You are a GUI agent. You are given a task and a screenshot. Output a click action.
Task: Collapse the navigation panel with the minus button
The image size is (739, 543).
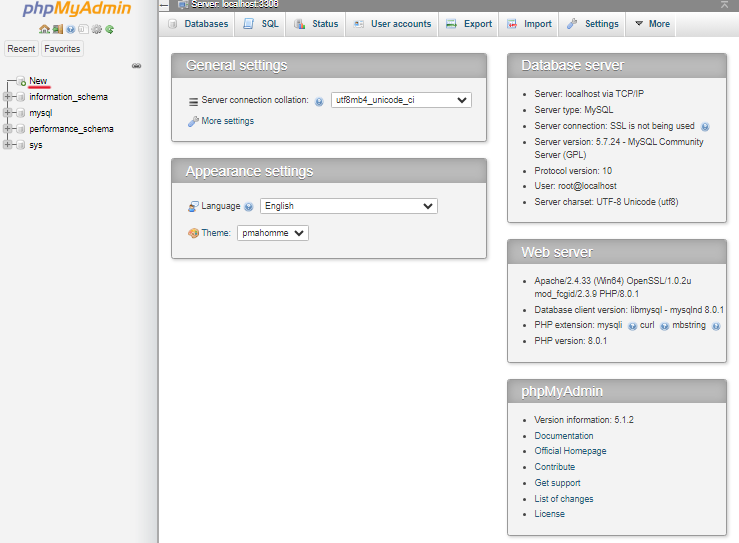(164, 6)
